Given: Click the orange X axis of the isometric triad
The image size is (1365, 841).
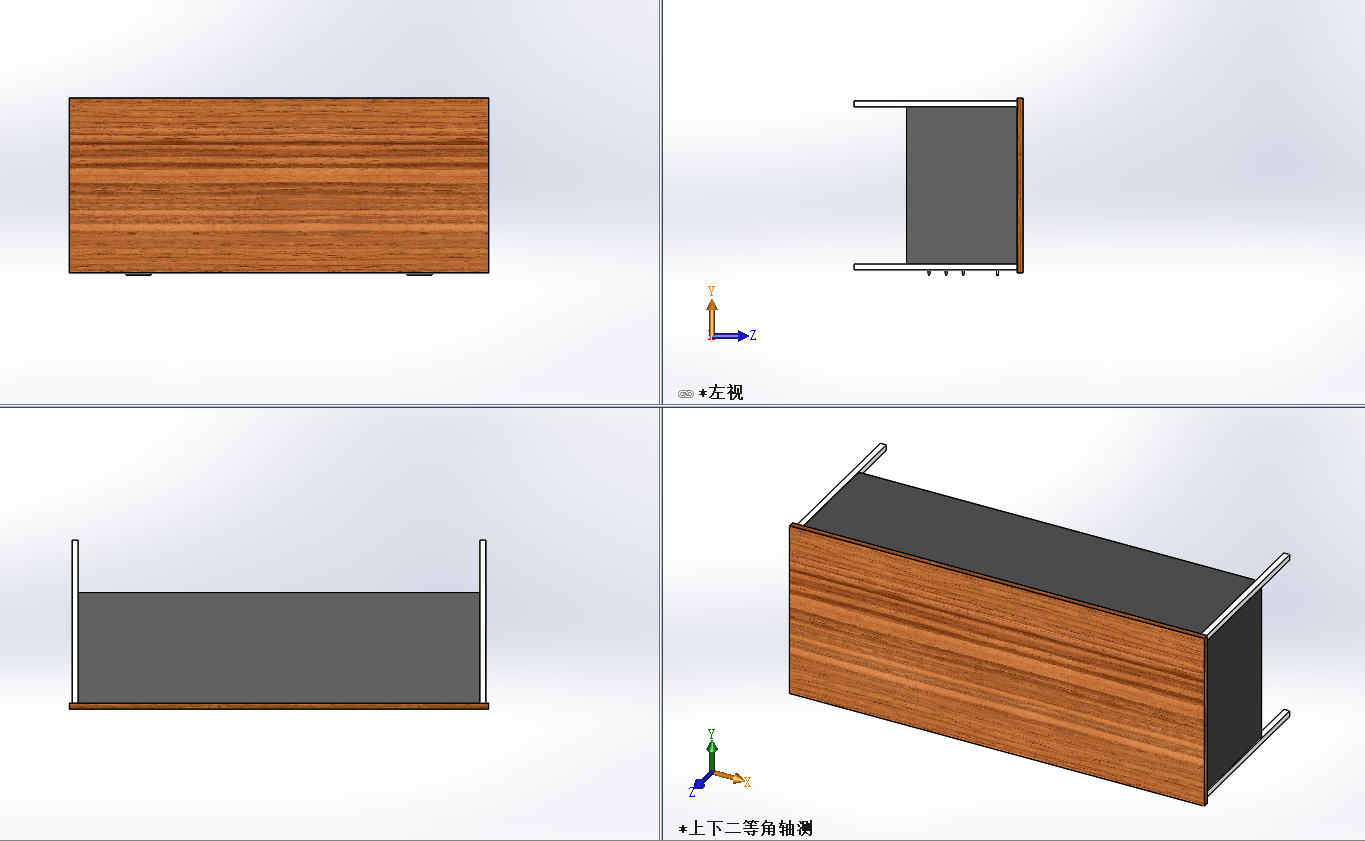Looking at the screenshot, I should [733, 778].
